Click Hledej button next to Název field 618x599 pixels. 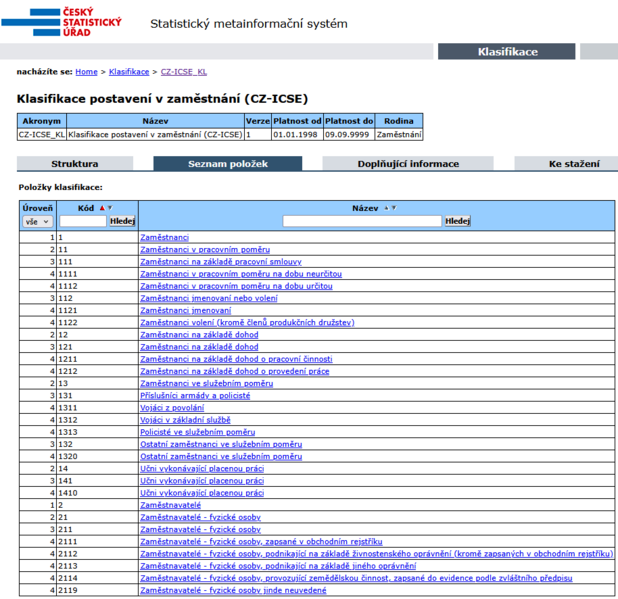(457, 221)
